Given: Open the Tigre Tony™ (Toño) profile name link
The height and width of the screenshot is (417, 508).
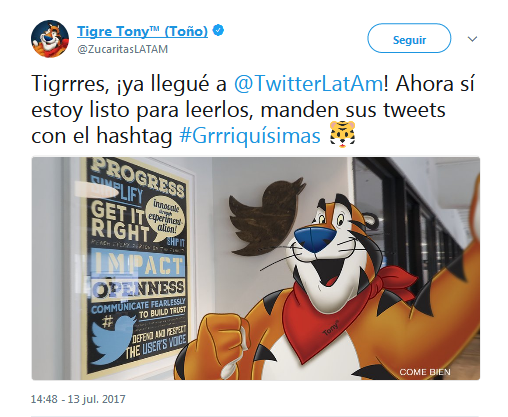Looking at the screenshot, I should (x=142, y=31).
